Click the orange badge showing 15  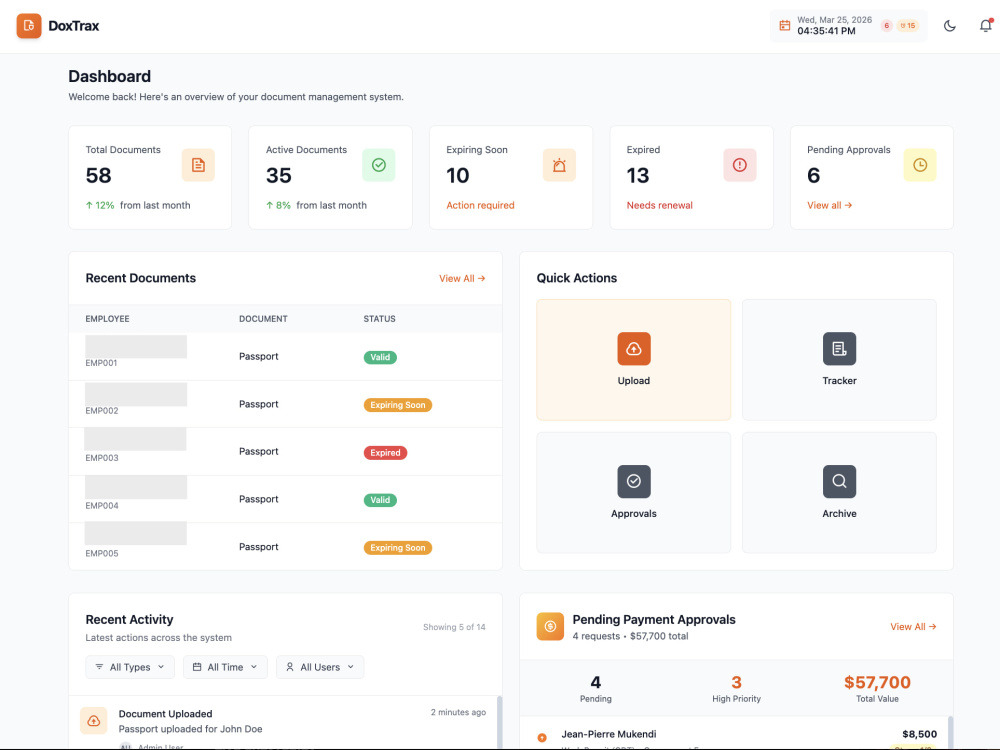pyautogui.click(x=908, y=26)
